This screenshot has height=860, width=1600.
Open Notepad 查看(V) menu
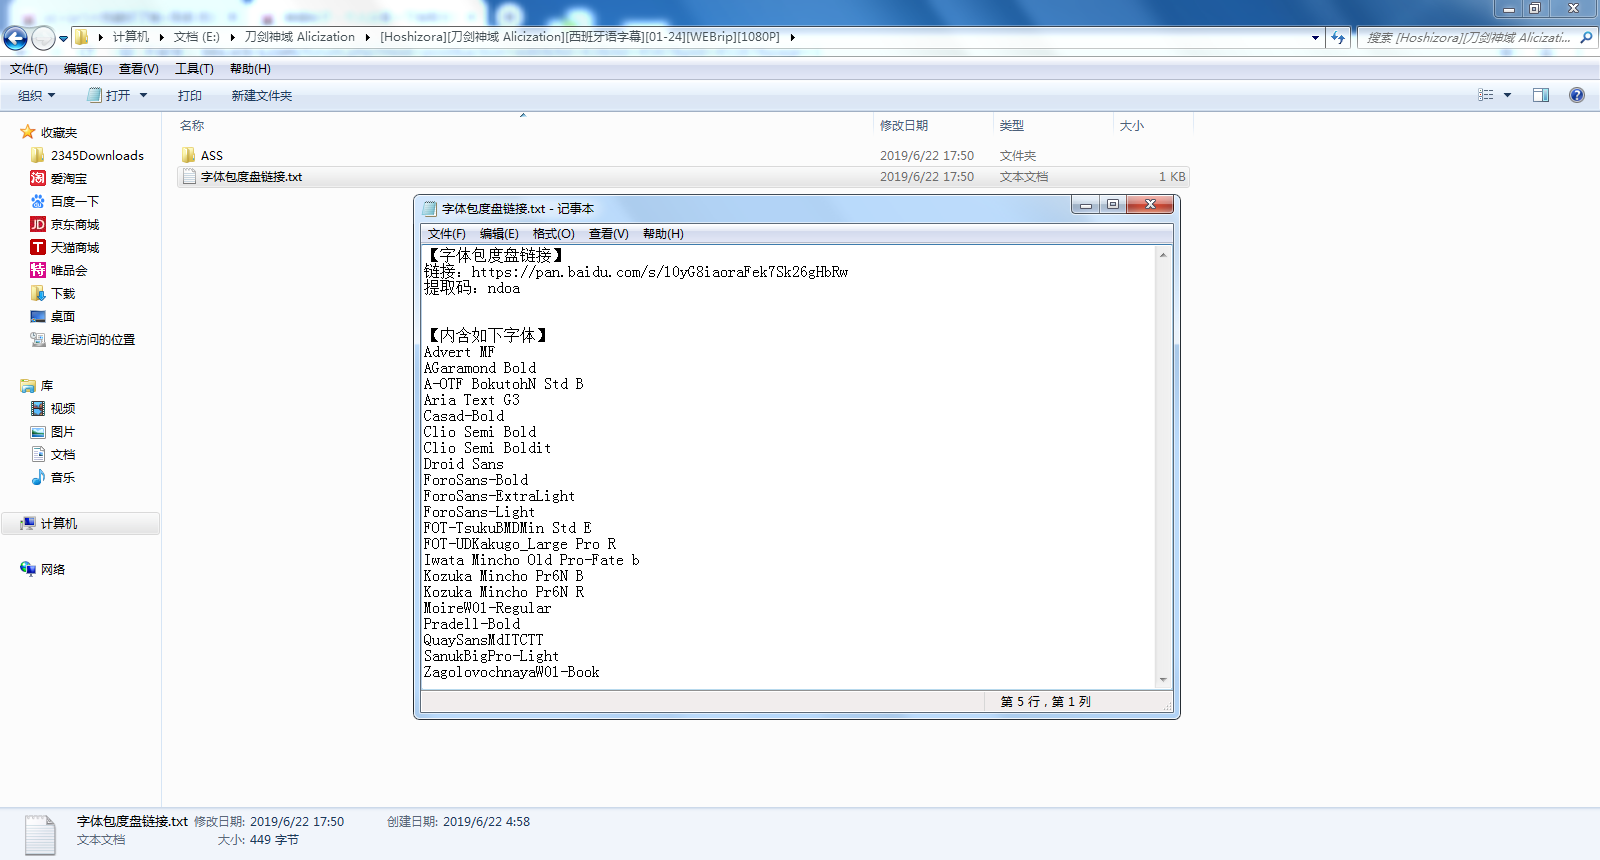point(608,234)
